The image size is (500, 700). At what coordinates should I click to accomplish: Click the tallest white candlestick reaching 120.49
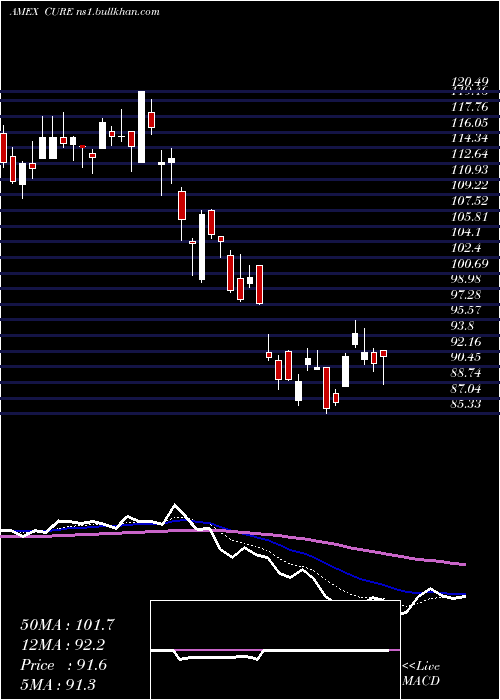[142, 126]
